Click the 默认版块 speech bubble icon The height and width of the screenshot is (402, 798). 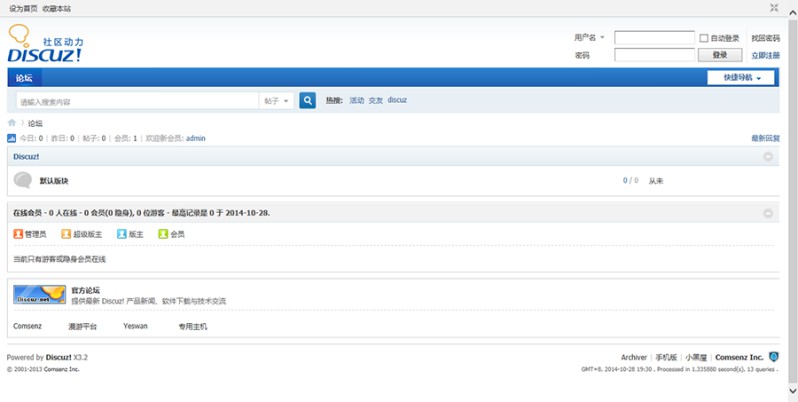pyautogui.click(x=23, y=180)
